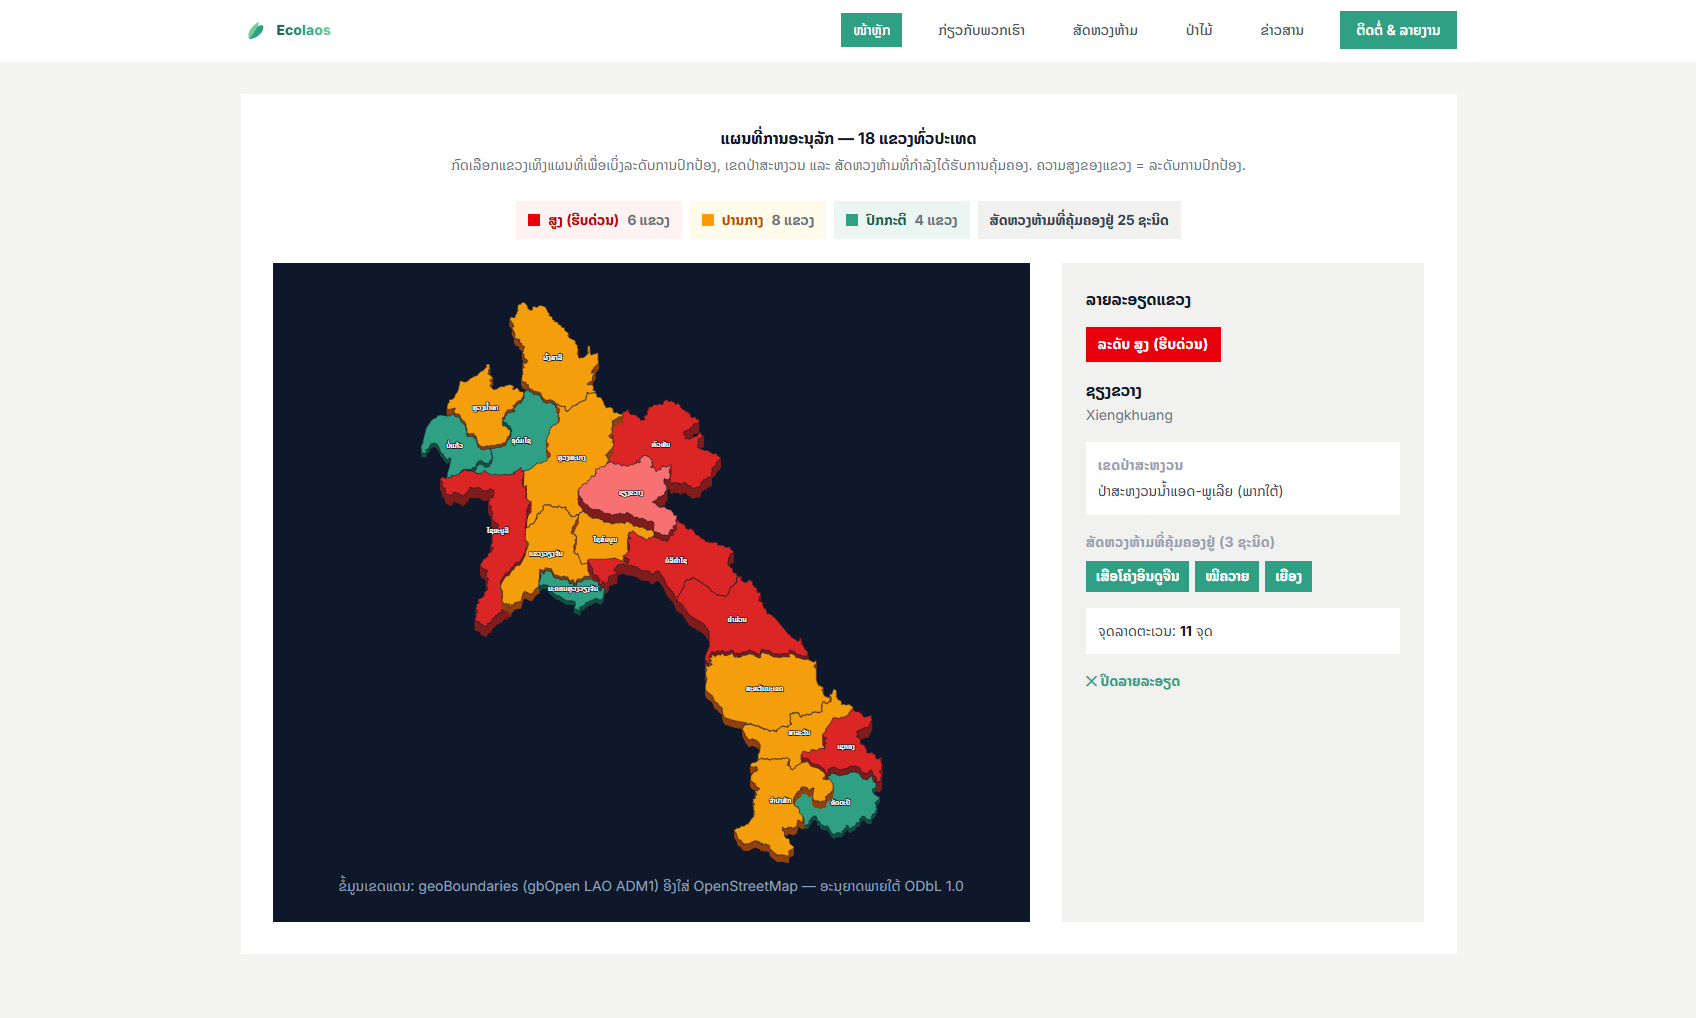The image size is (1696, 1018).
Task: Go to the ສັດຫວງຫ້າມ navigation item
Action: [1105, 30]
